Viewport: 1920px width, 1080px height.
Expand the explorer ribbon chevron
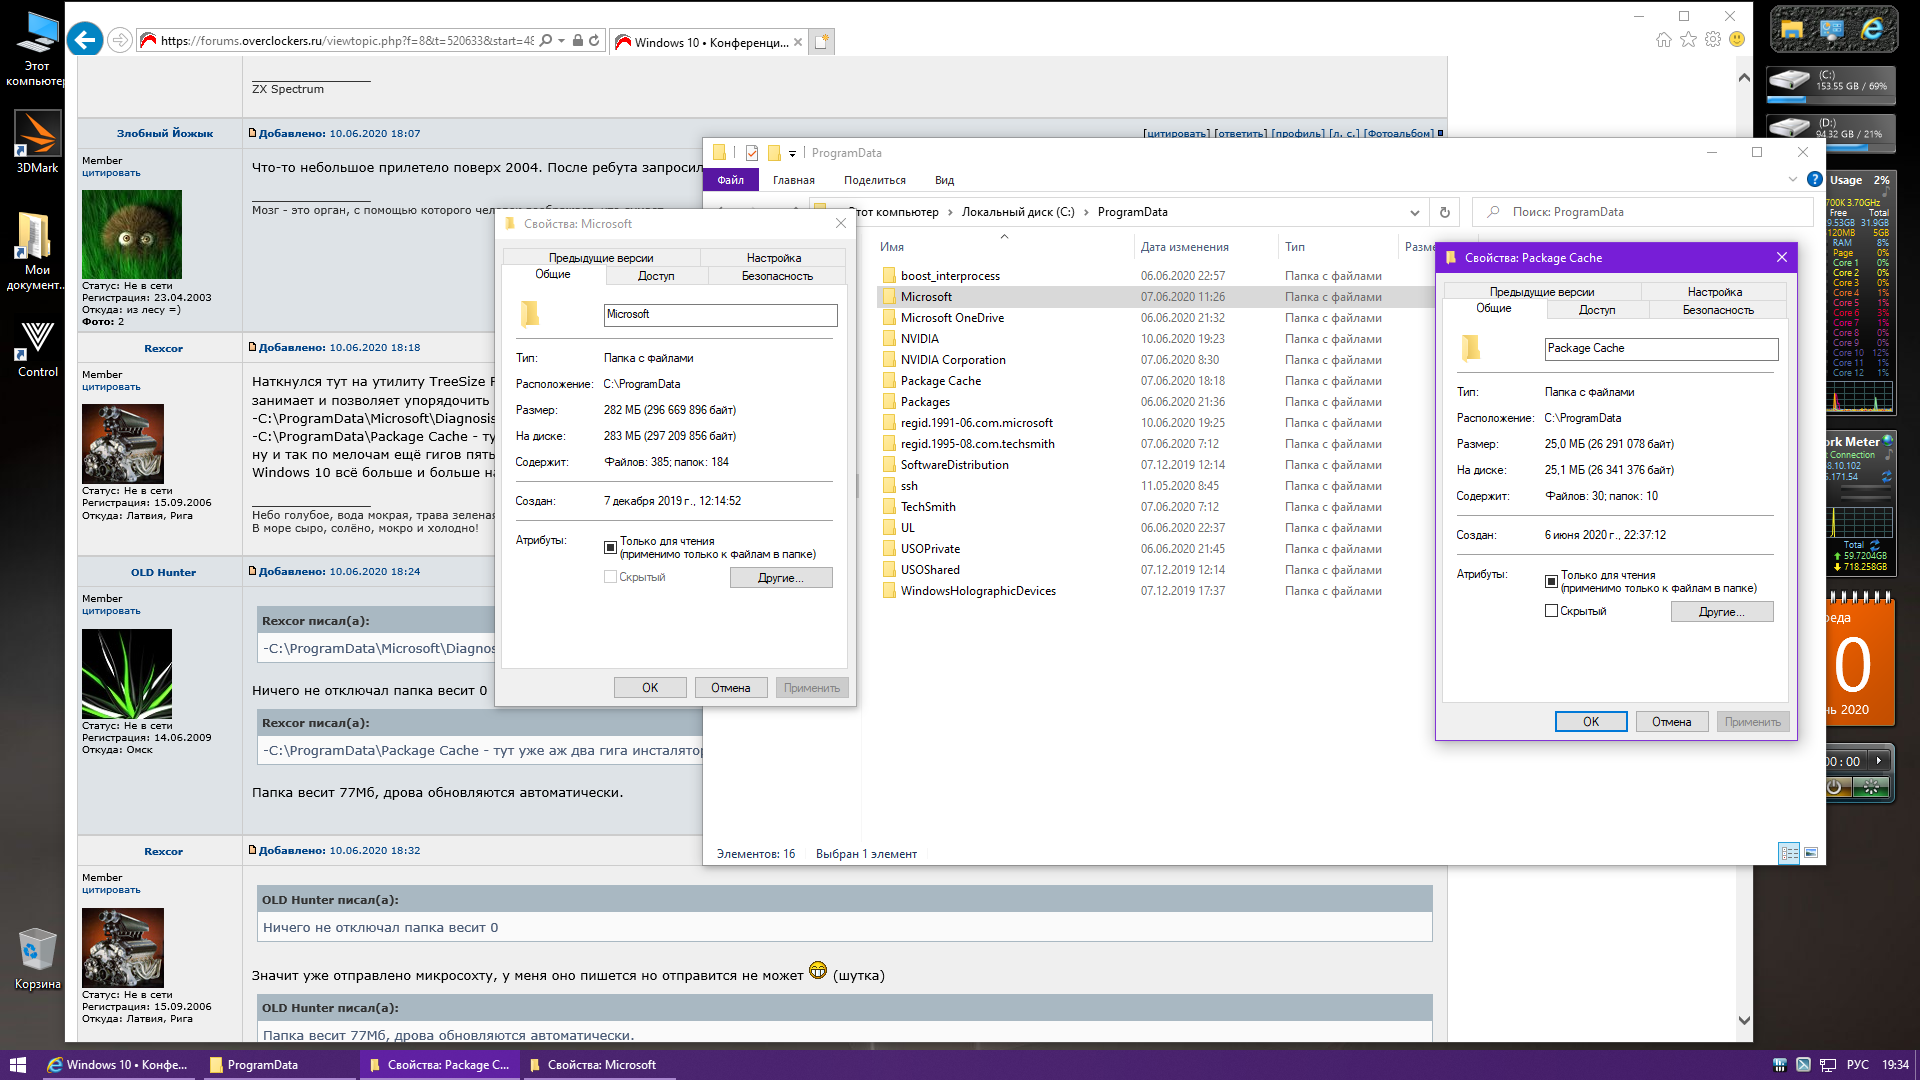(1792, 180)
